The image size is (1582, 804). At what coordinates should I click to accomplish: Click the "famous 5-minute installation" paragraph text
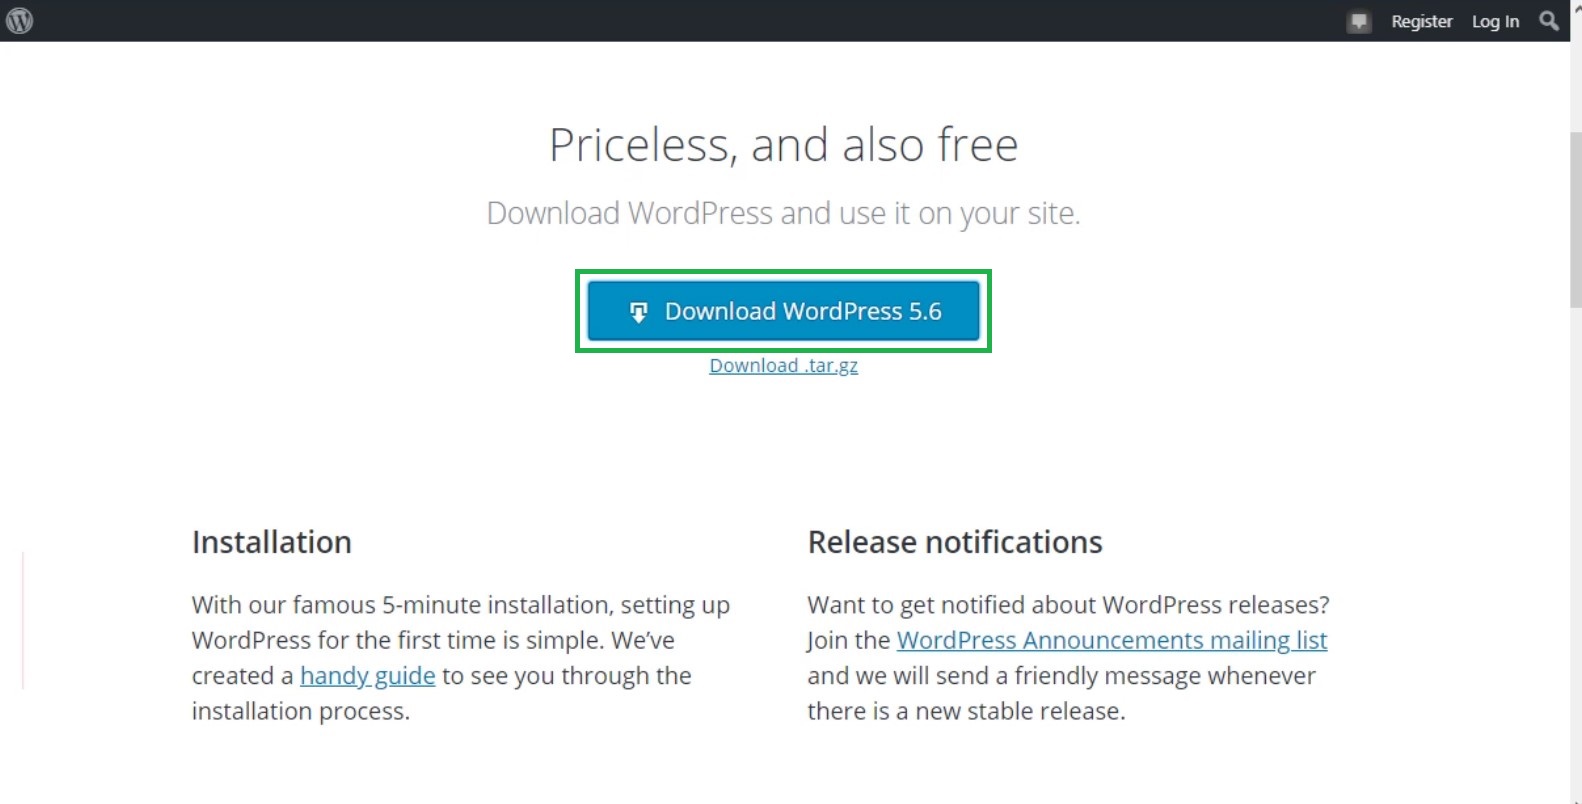[x=460, y=605]
